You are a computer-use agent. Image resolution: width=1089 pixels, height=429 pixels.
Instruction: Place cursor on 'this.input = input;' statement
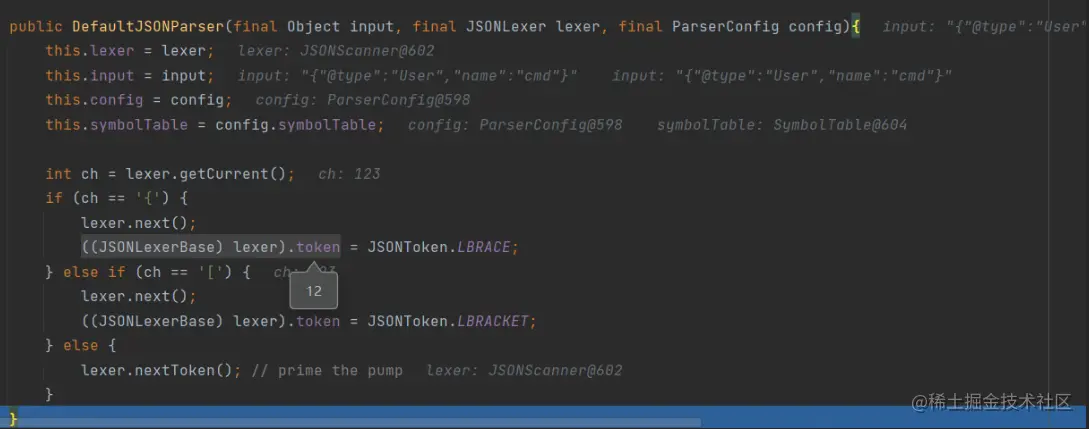click(x=130, y=76)
